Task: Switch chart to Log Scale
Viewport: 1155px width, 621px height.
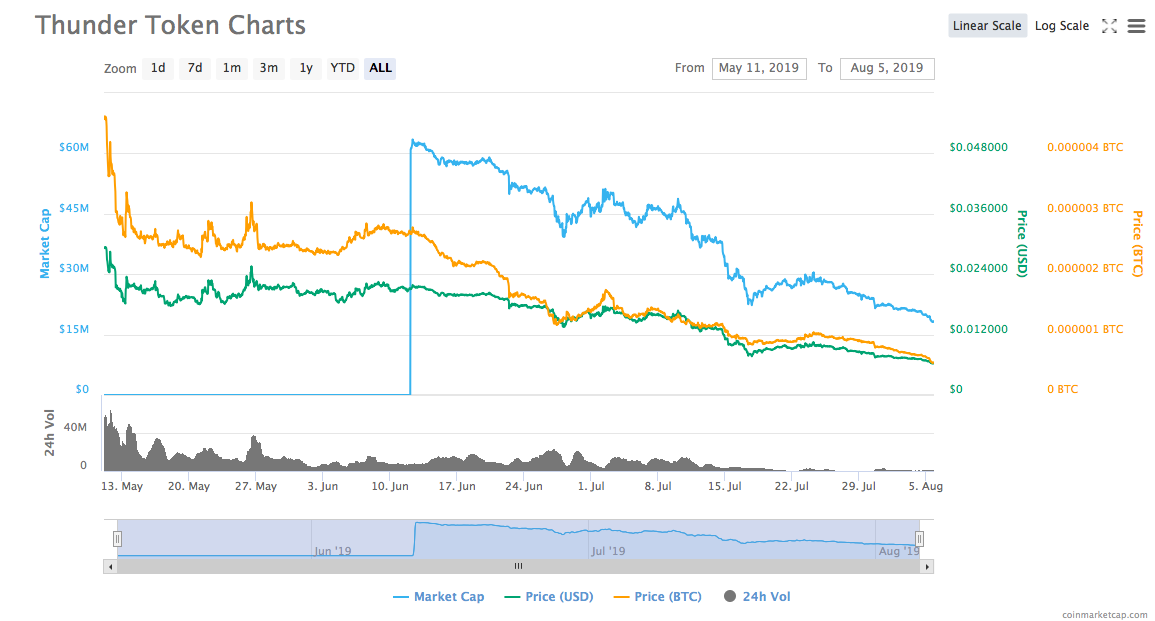Action: (1061, 26)
